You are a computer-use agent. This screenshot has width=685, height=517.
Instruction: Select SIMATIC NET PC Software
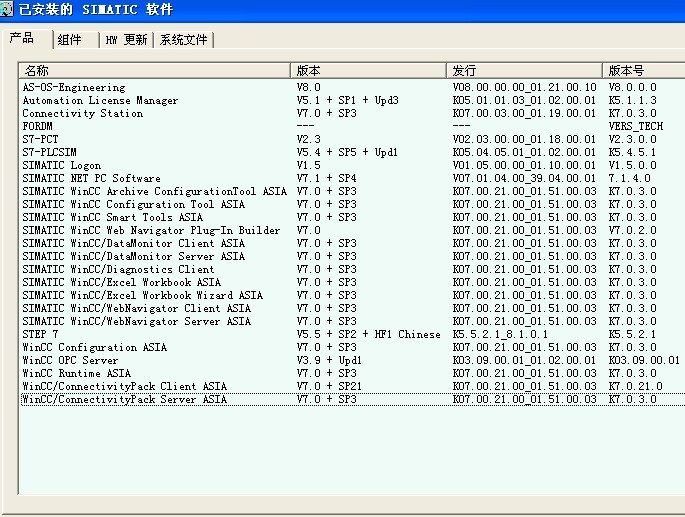pyautogui.click(x=91, y=178)
